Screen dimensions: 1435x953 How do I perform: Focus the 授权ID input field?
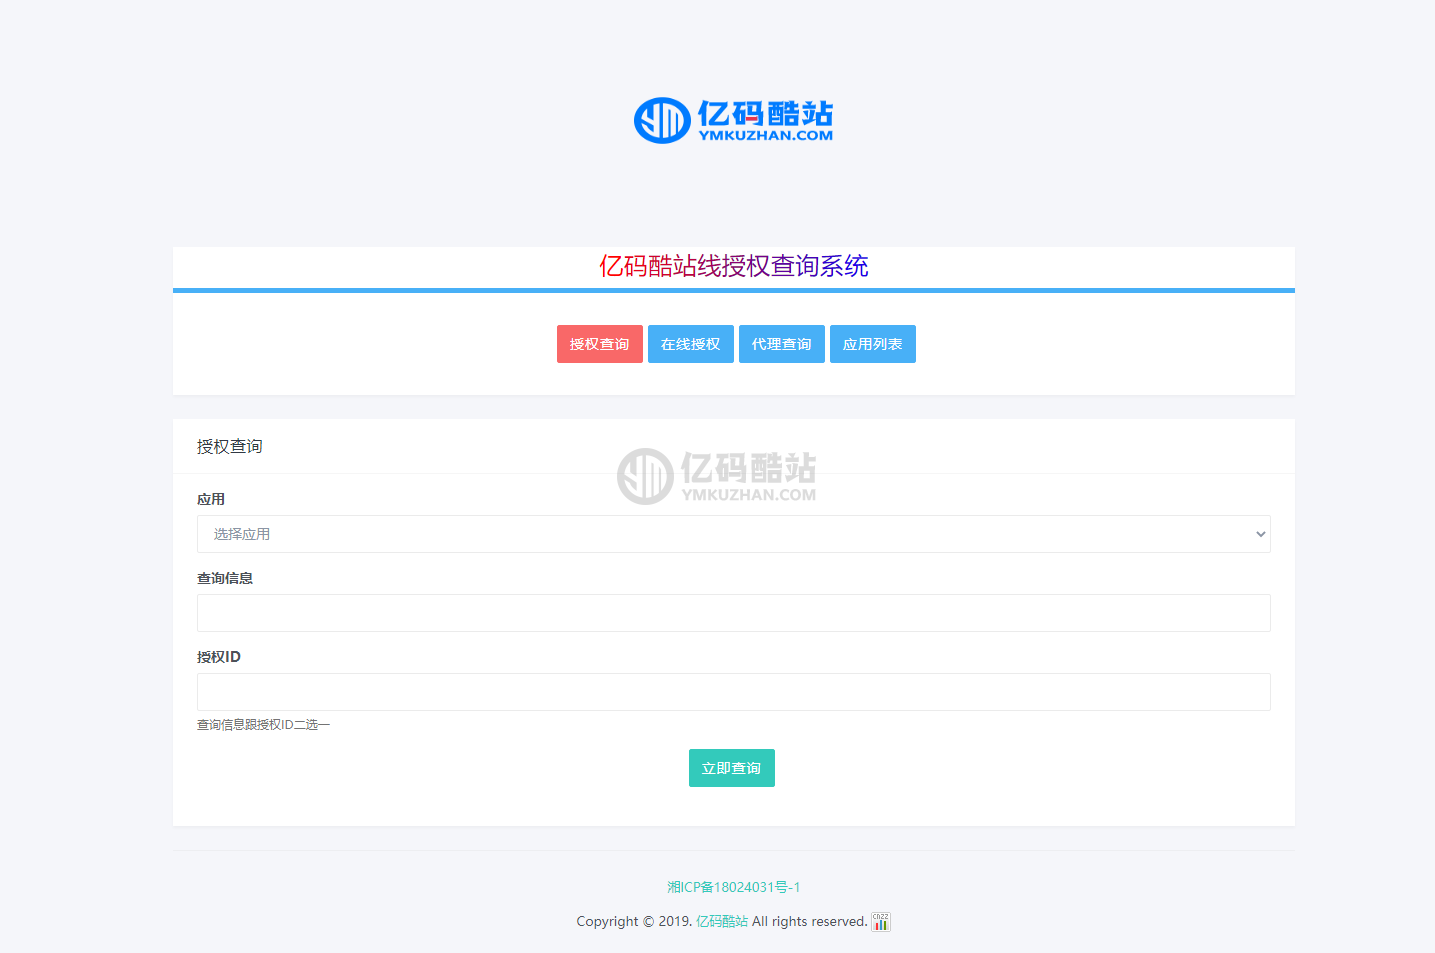733,692
